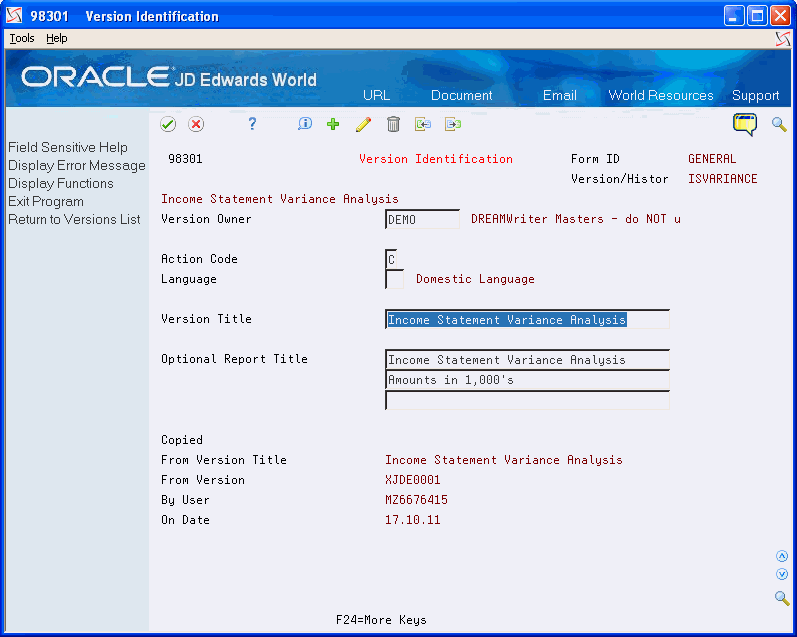This screenshot has width=797, height=637.
Task: Click the F24=More Keys text
Action: [x=381, y=620]
